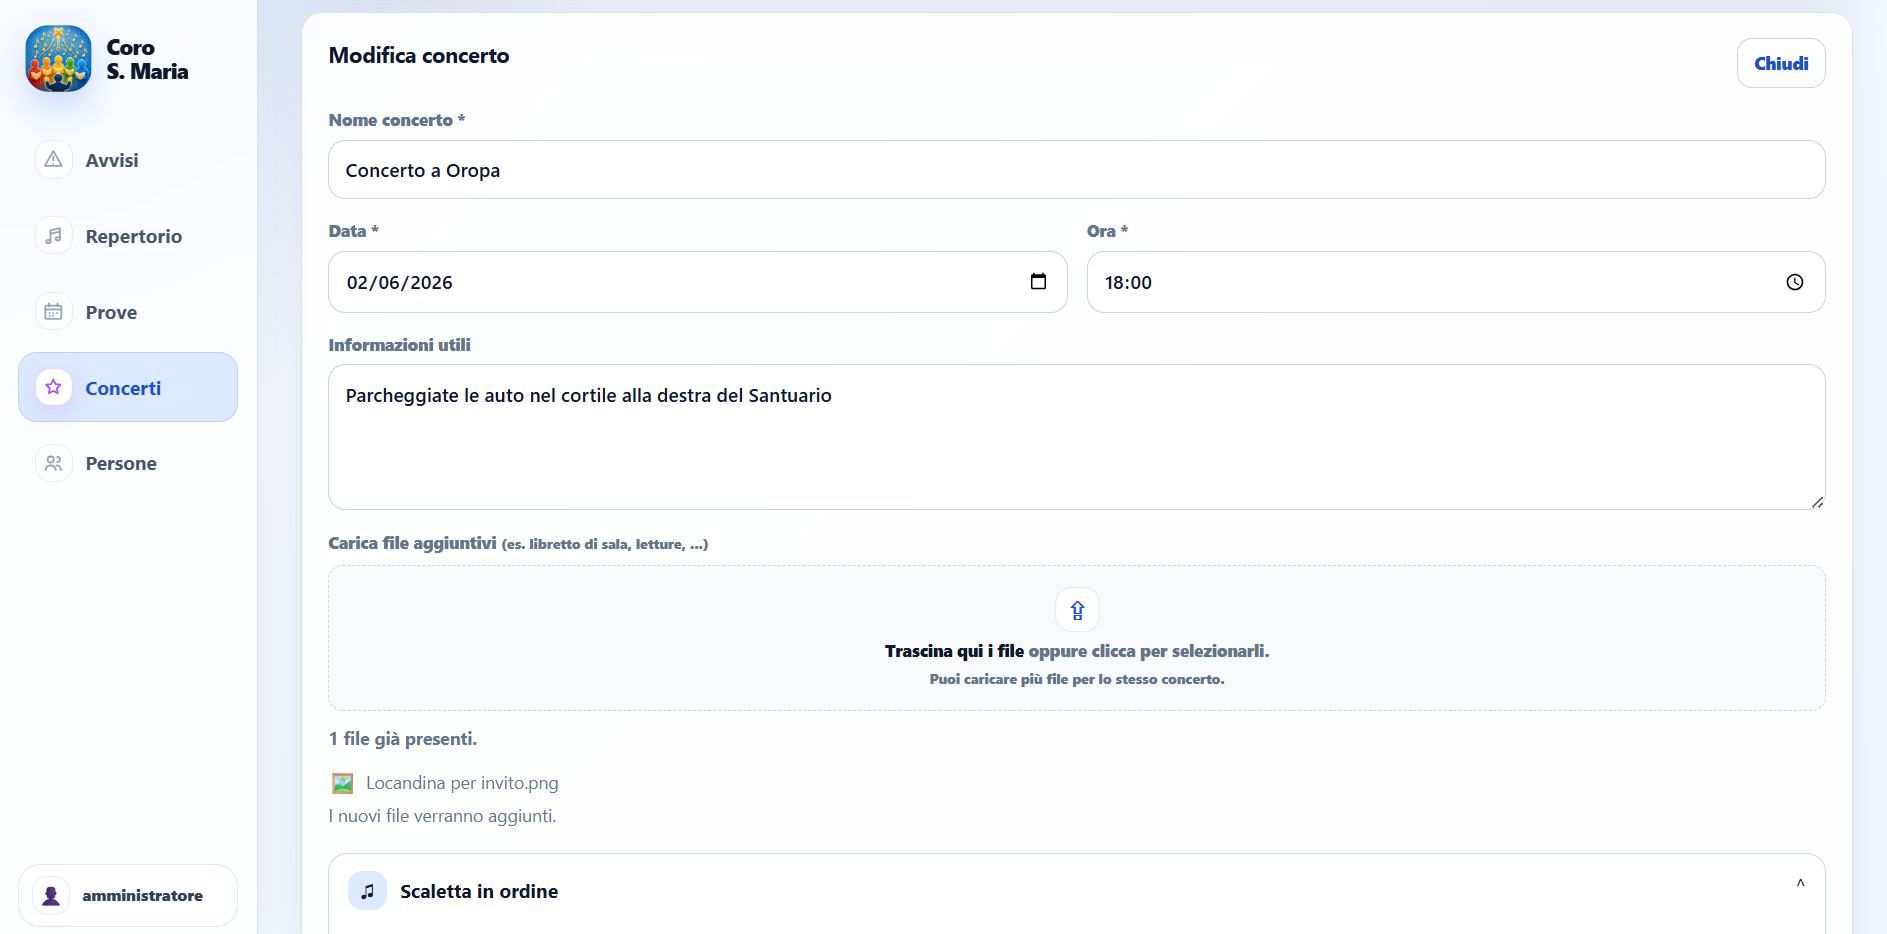
Task: Open the time picker clock icon
Action: click(1795, 282)
